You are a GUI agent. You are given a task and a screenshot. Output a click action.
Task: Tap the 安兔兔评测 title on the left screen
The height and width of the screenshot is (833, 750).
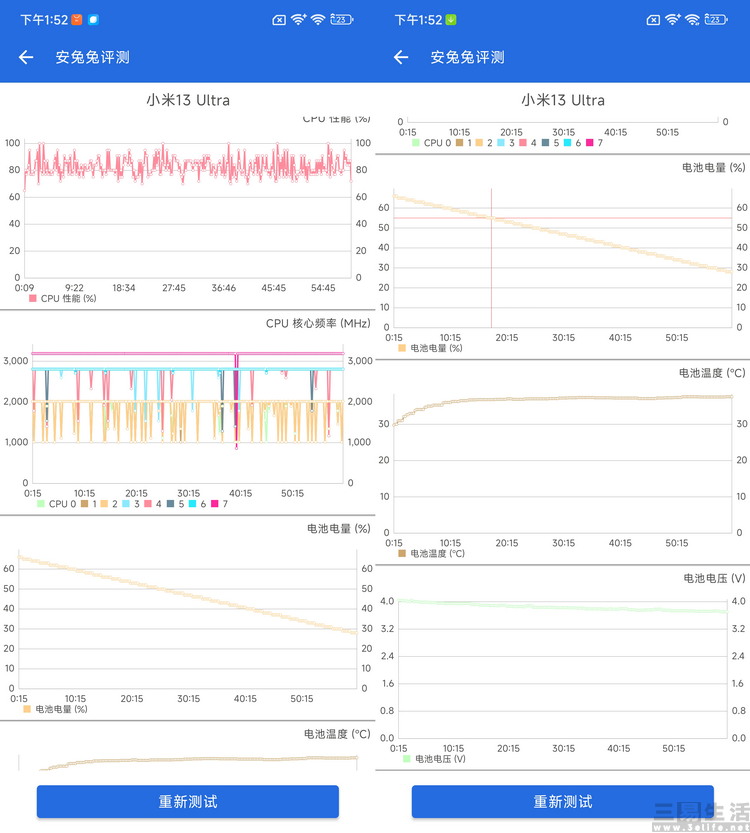[92, 57]
